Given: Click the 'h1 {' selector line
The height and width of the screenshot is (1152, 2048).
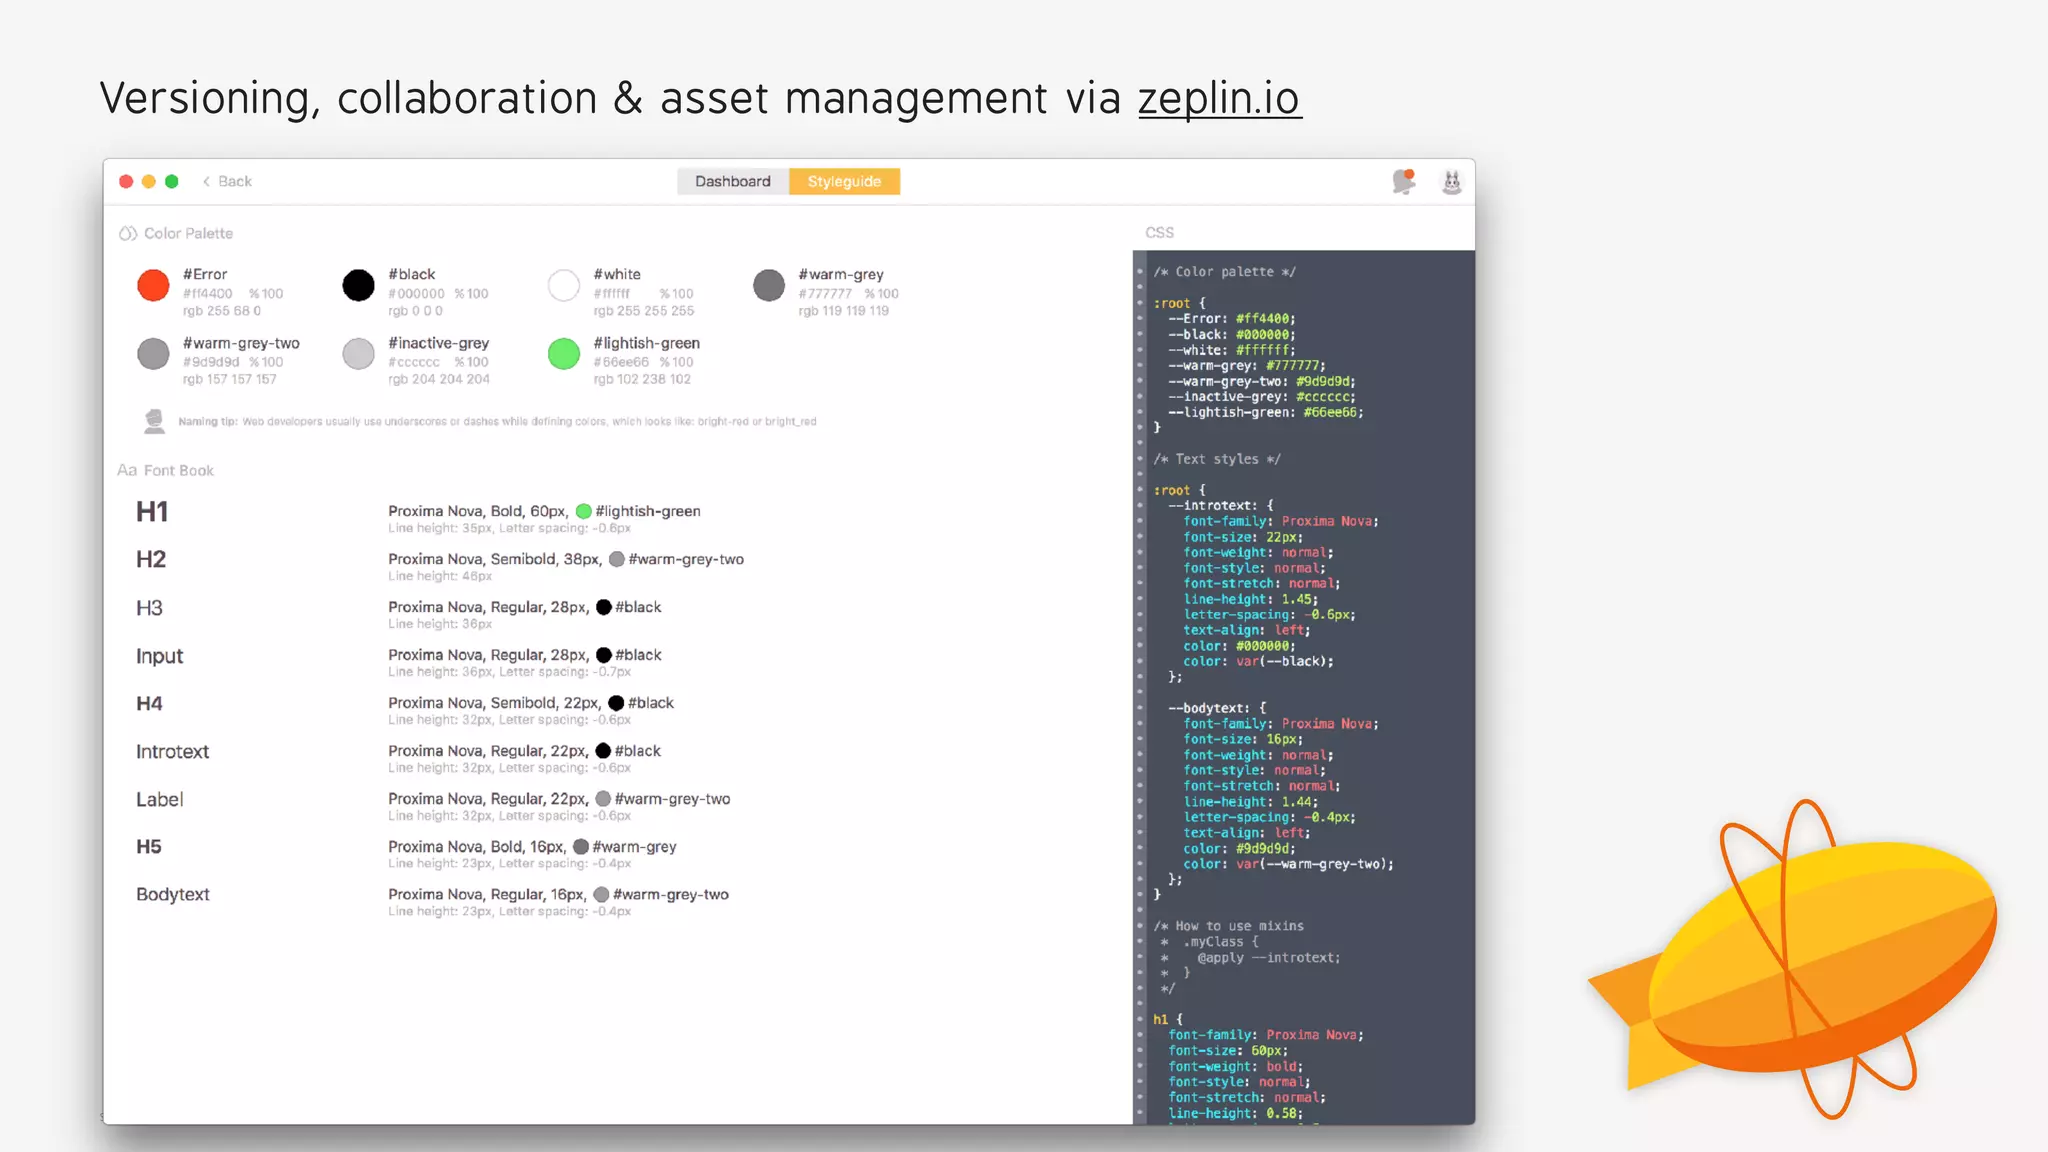Looking at the screenshot, I should (x=1167, y=1019).
